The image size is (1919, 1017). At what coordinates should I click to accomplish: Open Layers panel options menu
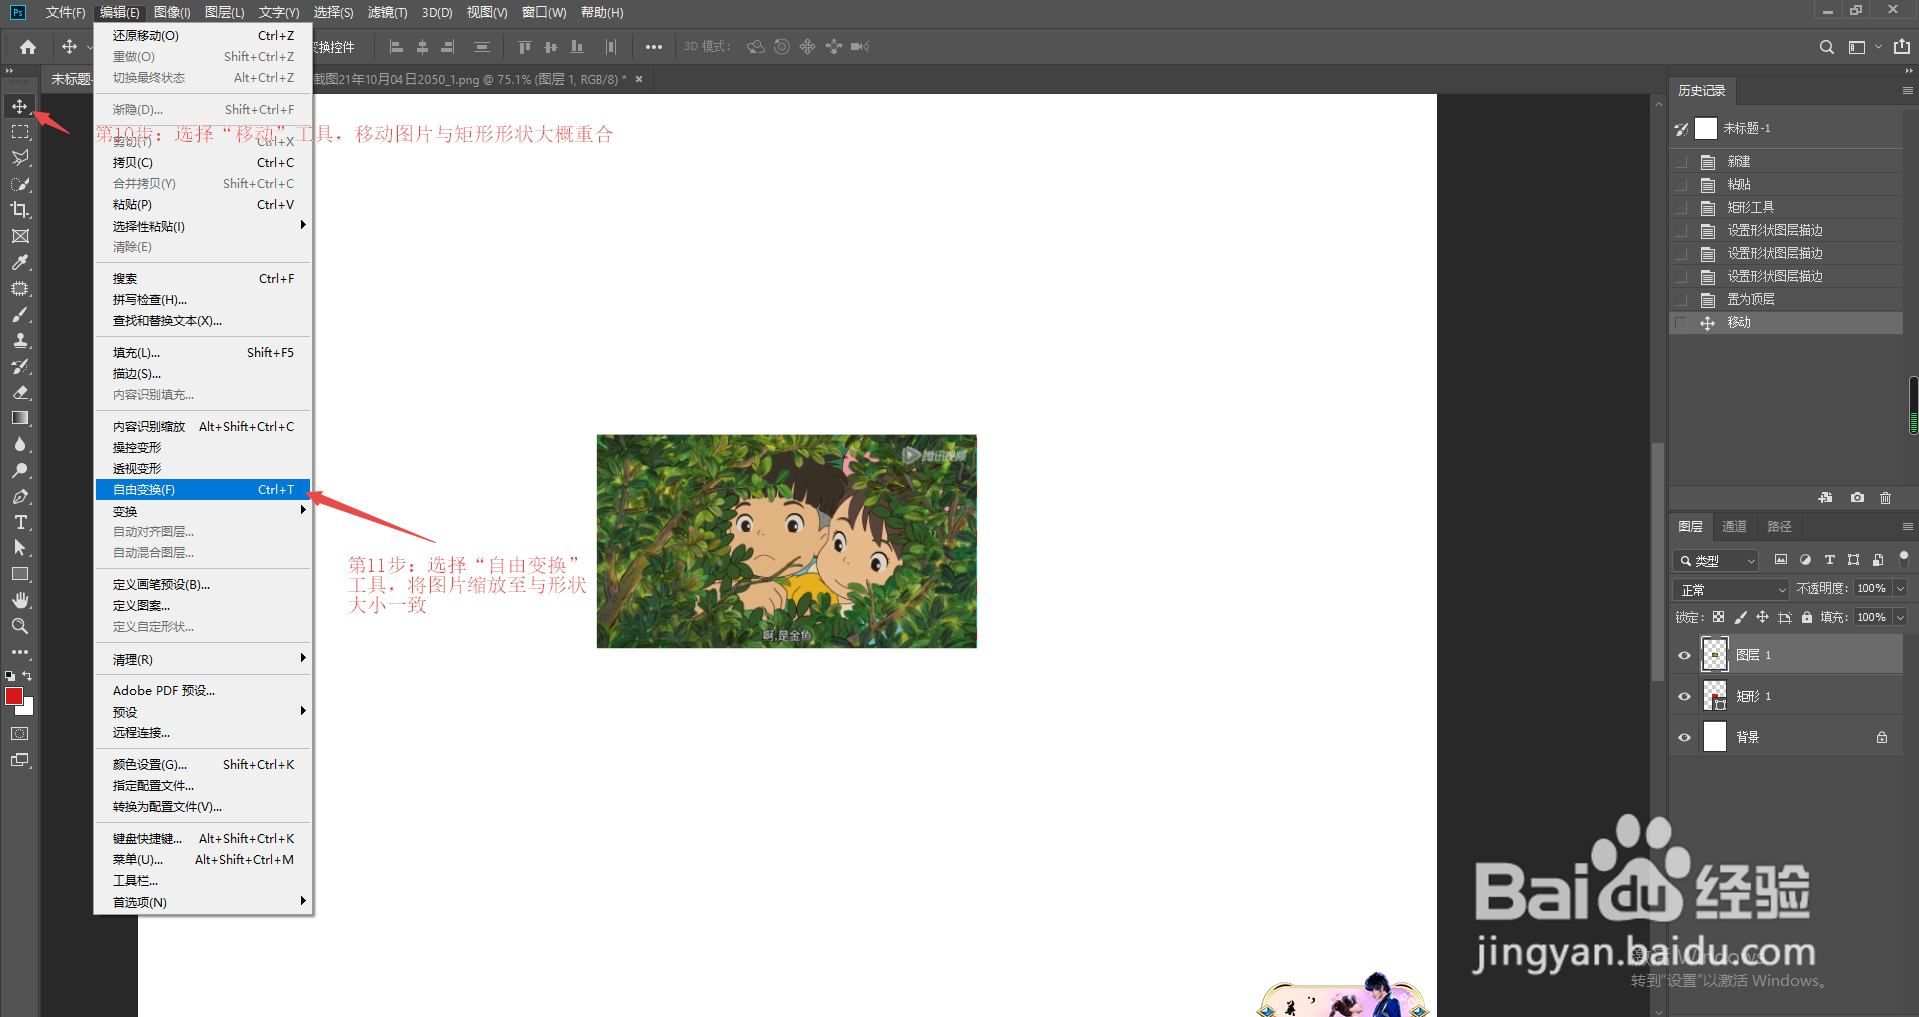point(1907,526)
